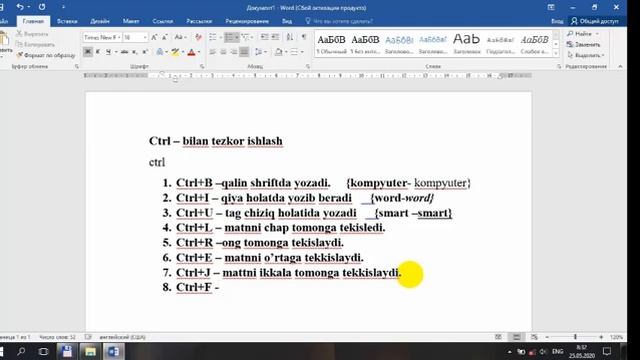
Task: Open Главная (Home) tab
Action: 33,21
